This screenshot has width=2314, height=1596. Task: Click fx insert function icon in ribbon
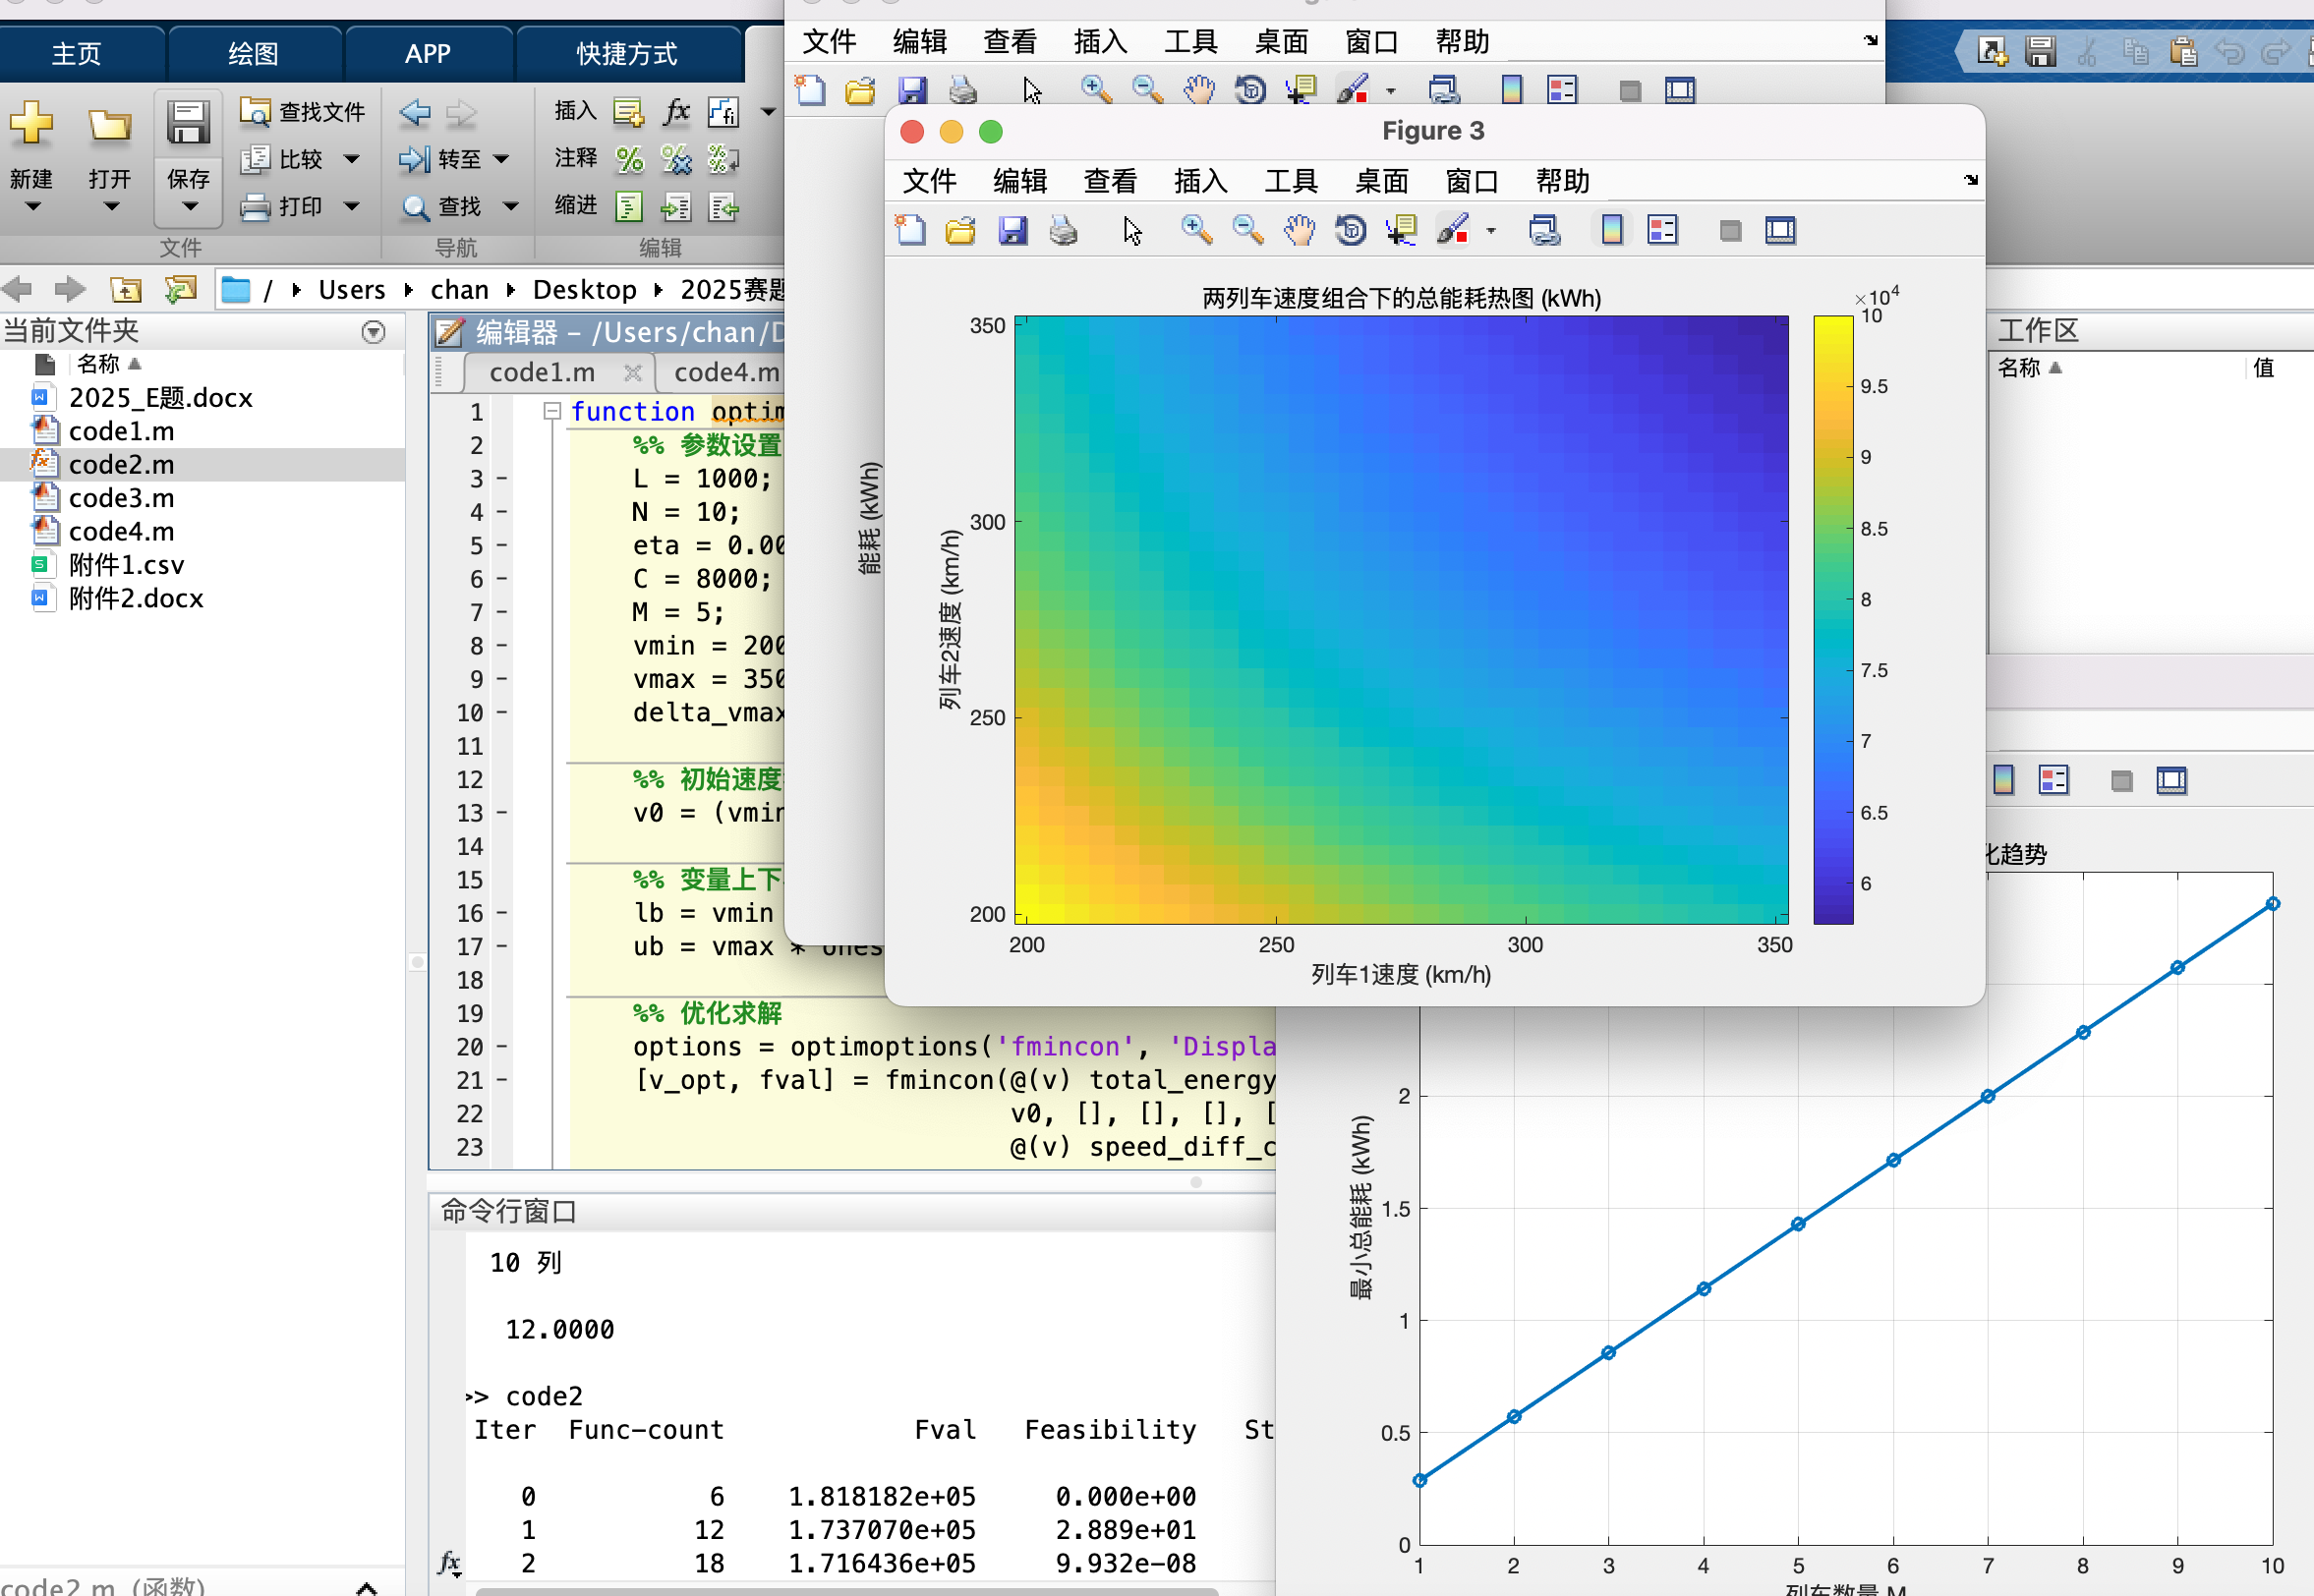coord(677,111)
